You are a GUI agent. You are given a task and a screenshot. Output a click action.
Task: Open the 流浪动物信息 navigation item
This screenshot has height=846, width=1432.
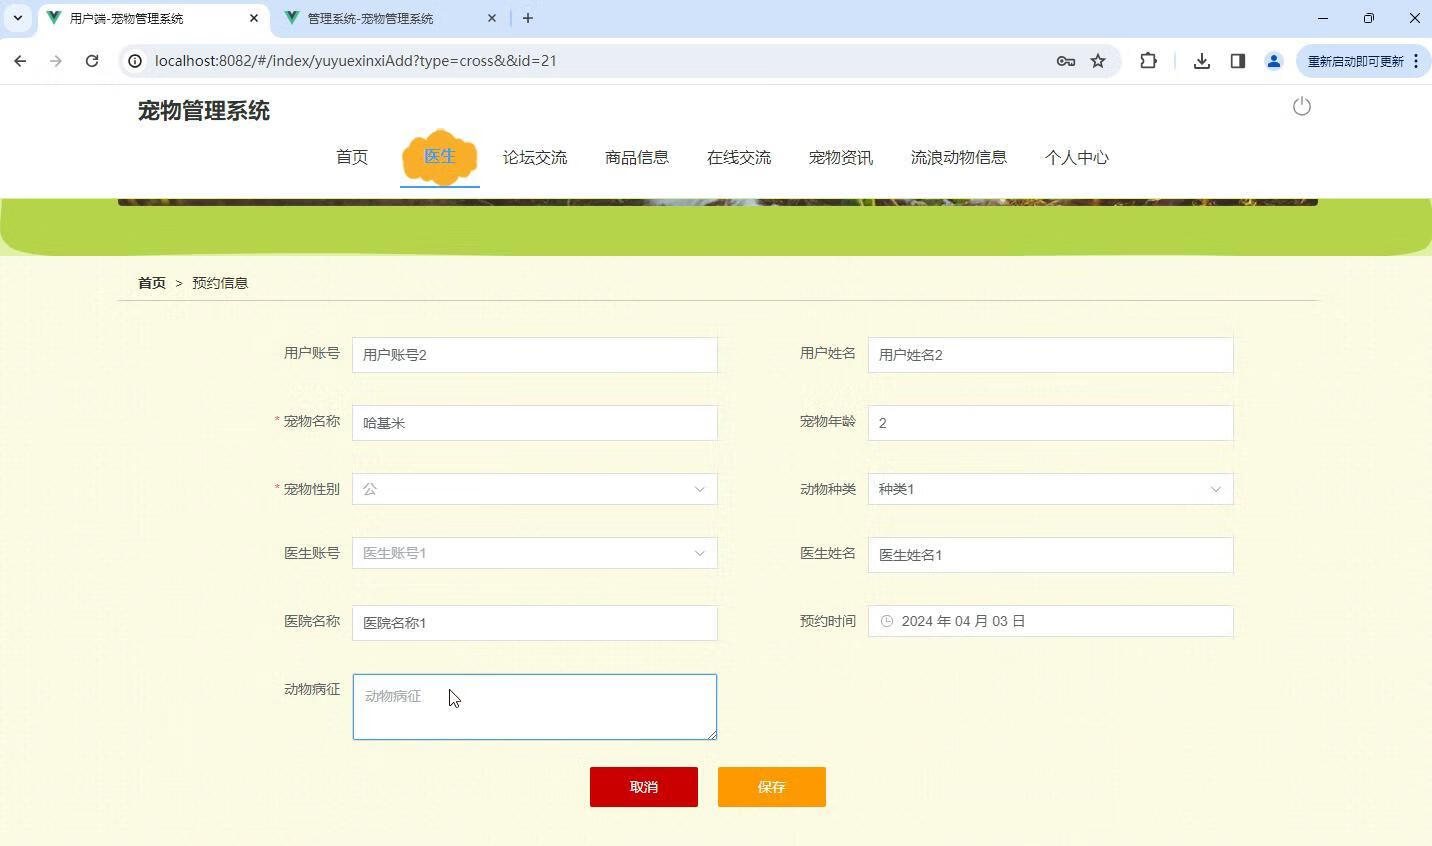point(959,157)
